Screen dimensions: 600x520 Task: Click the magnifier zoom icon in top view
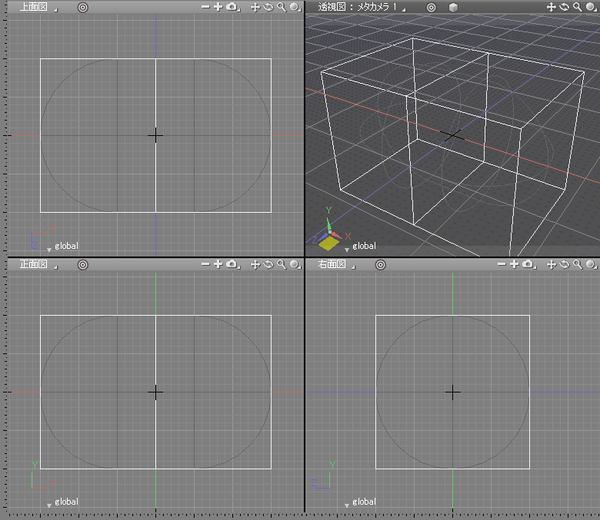(x=281, y=7)
